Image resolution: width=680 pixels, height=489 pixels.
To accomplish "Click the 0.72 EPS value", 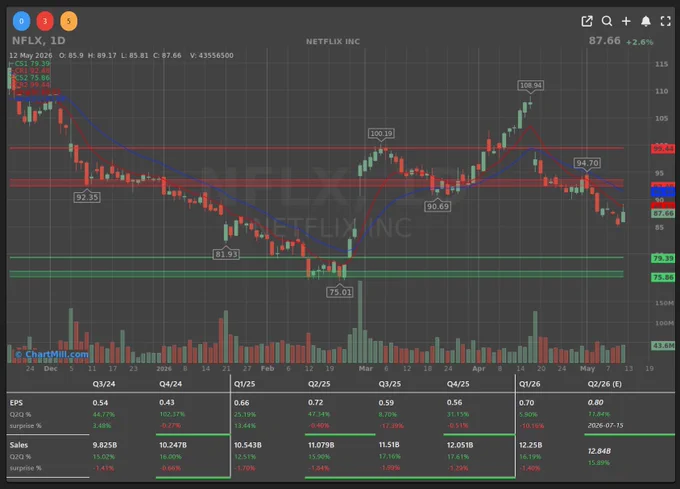I will 316,403.
